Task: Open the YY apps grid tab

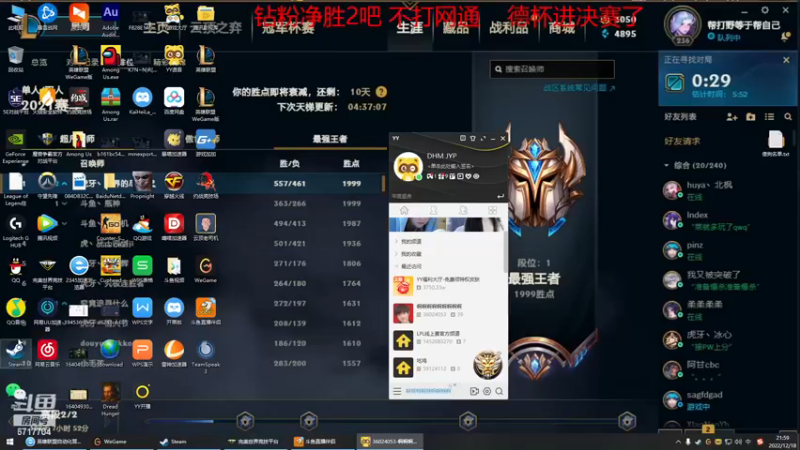Action: (x=492, y=210)
